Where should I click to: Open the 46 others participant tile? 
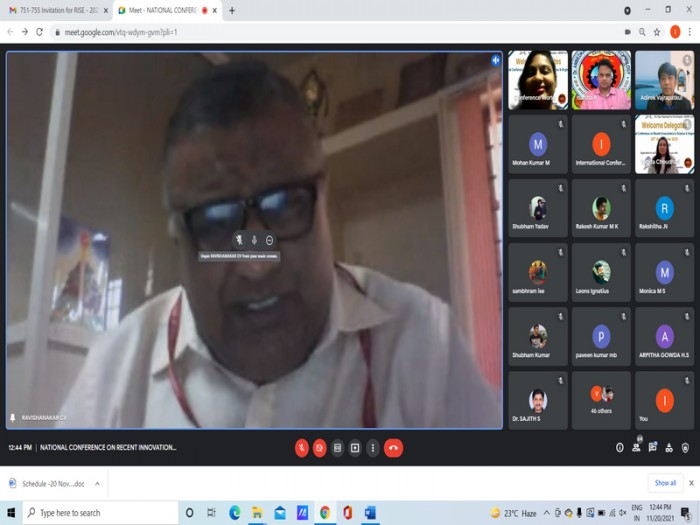[601, 400]
